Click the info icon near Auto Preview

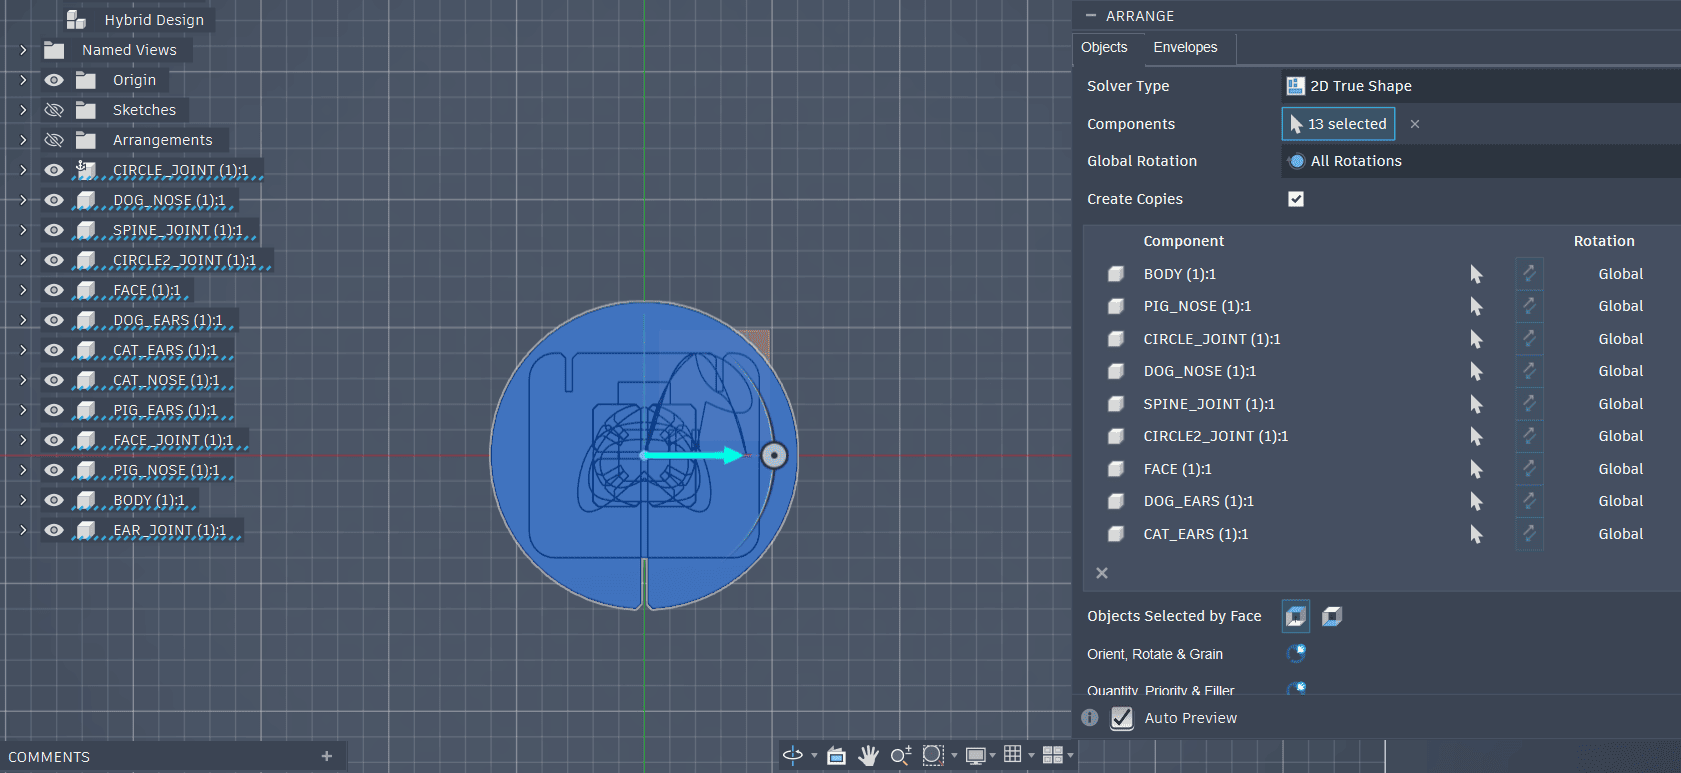click(x=1090, y=718)
